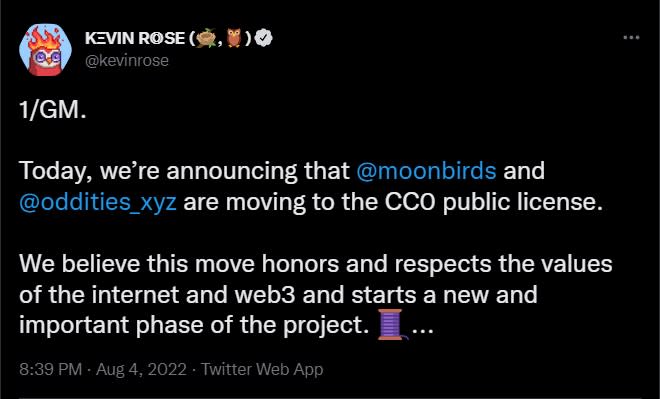Click the "CC0 public license" text
This screenshot has height=399, width=660.
[491, 202]
